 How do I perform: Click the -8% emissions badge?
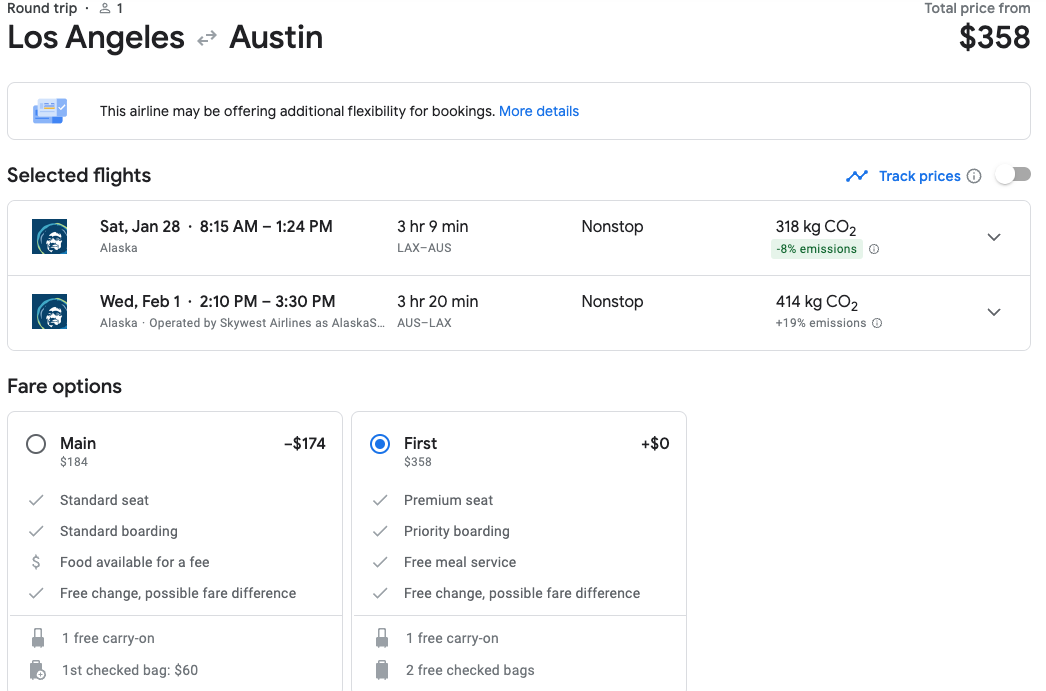(816, 249)
